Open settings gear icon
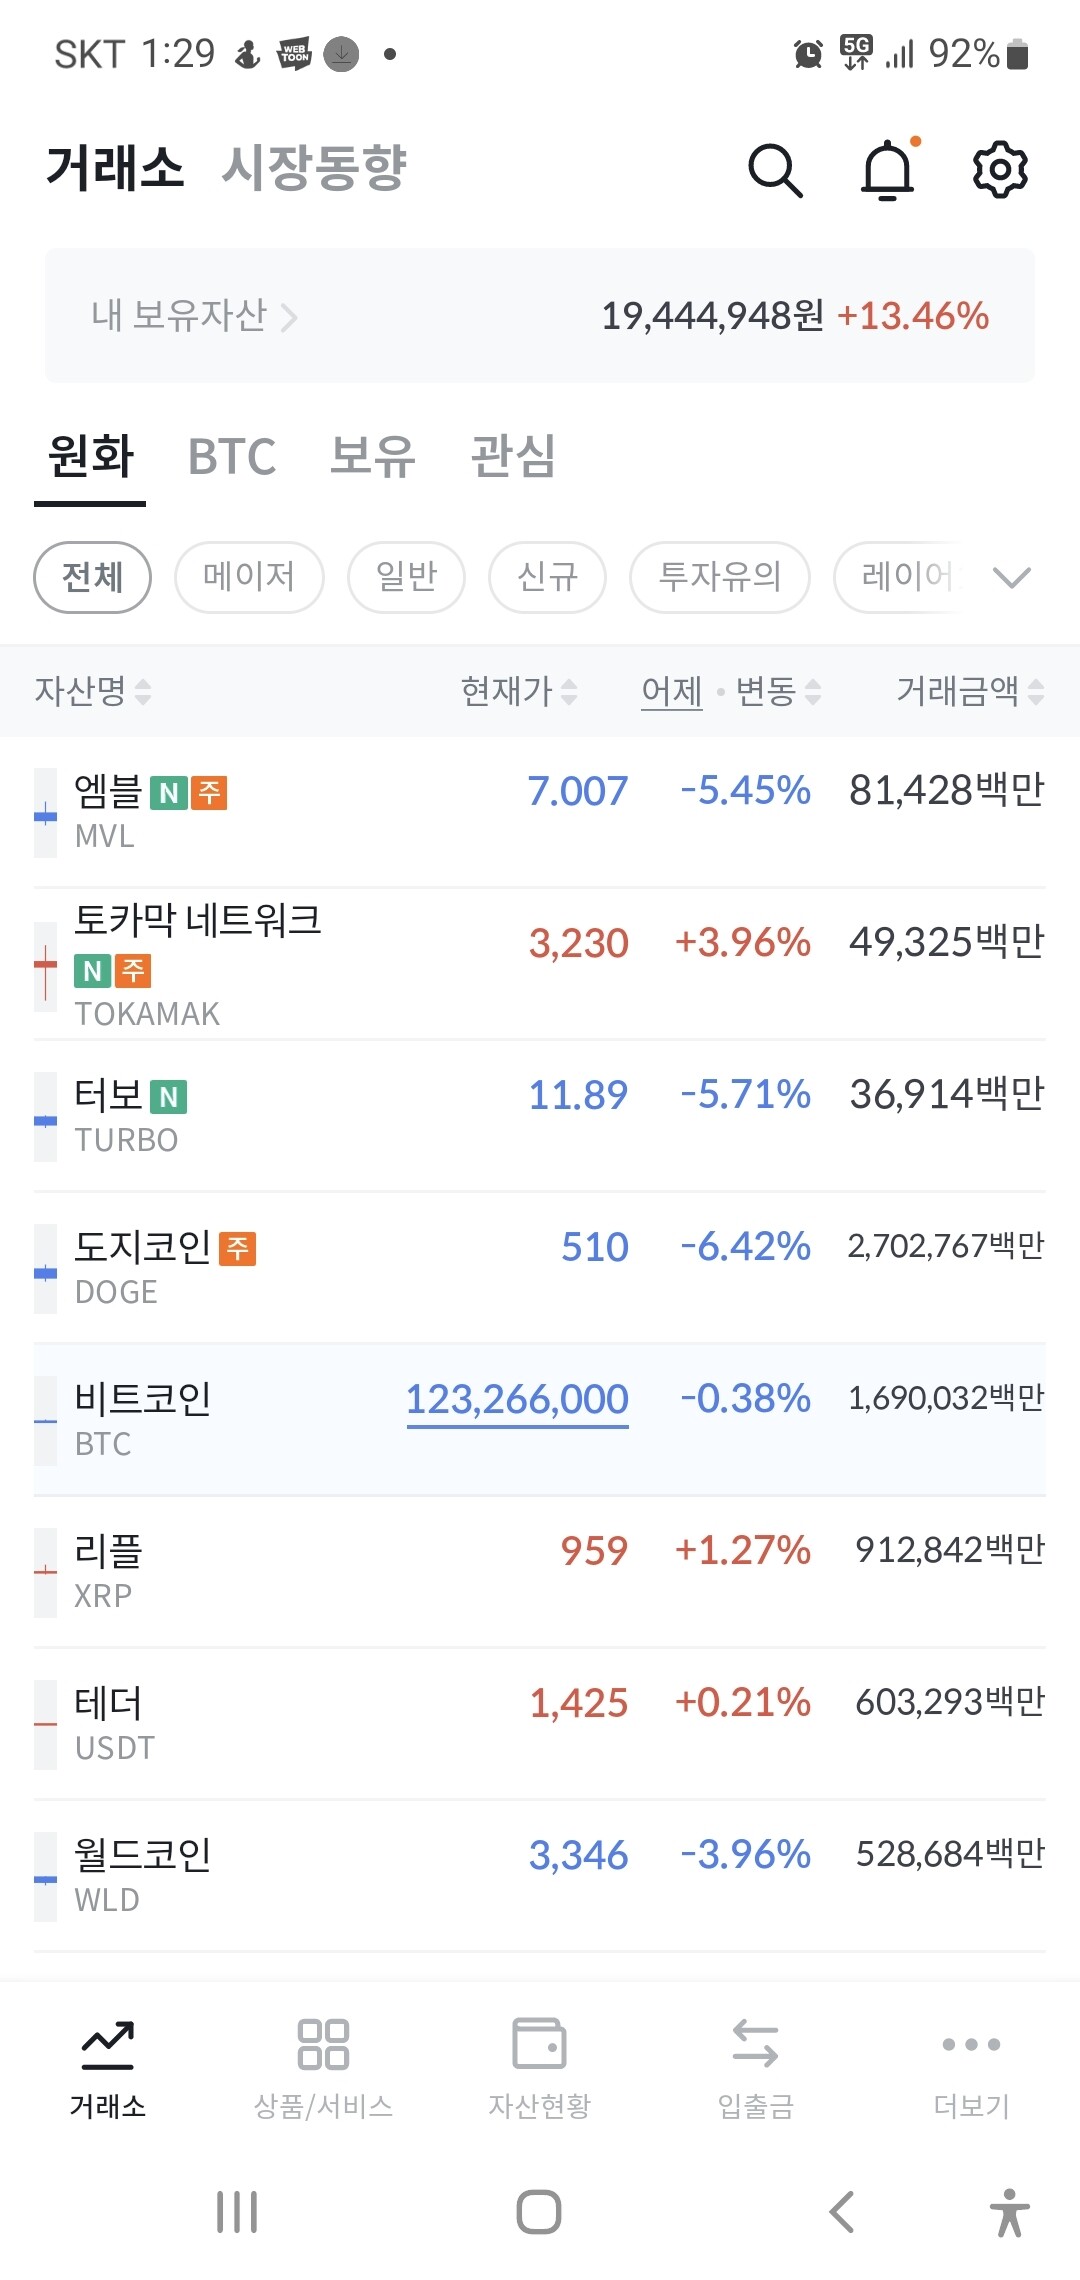 coord(1000,170)
